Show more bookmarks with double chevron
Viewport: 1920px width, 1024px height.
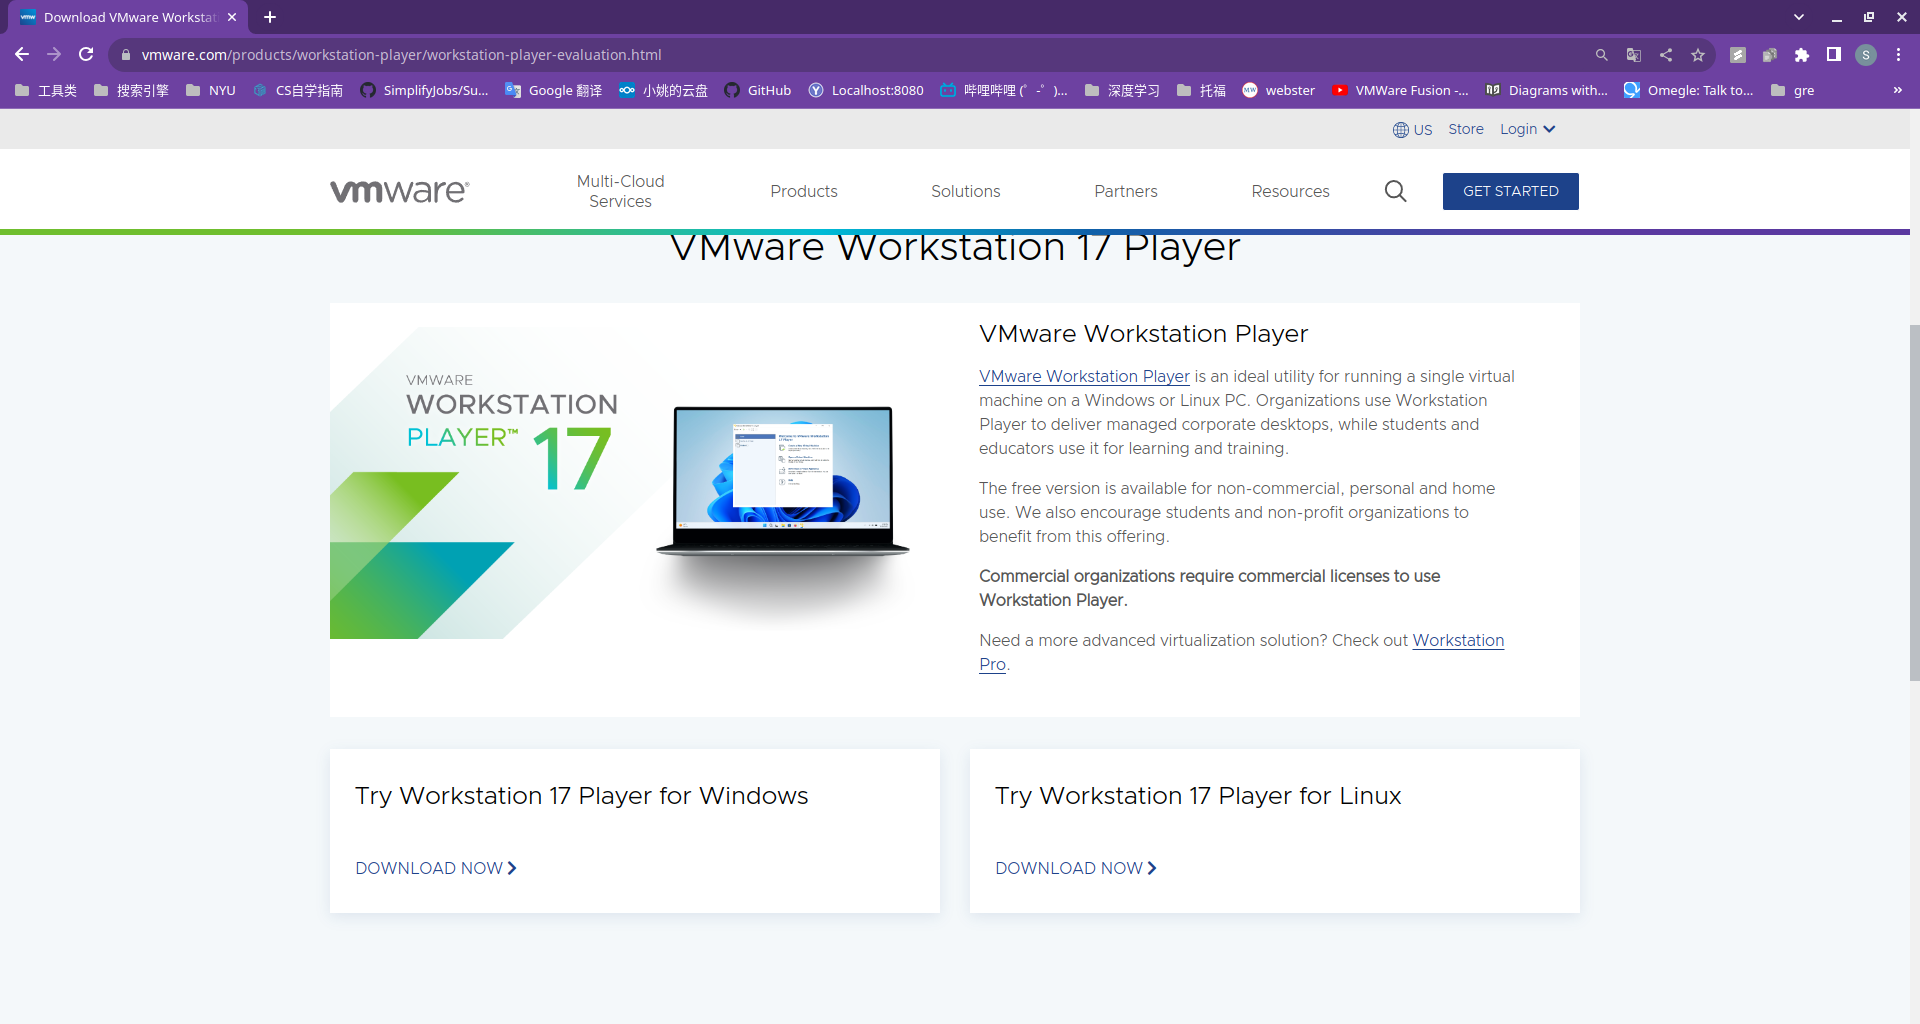point(1897,90)
